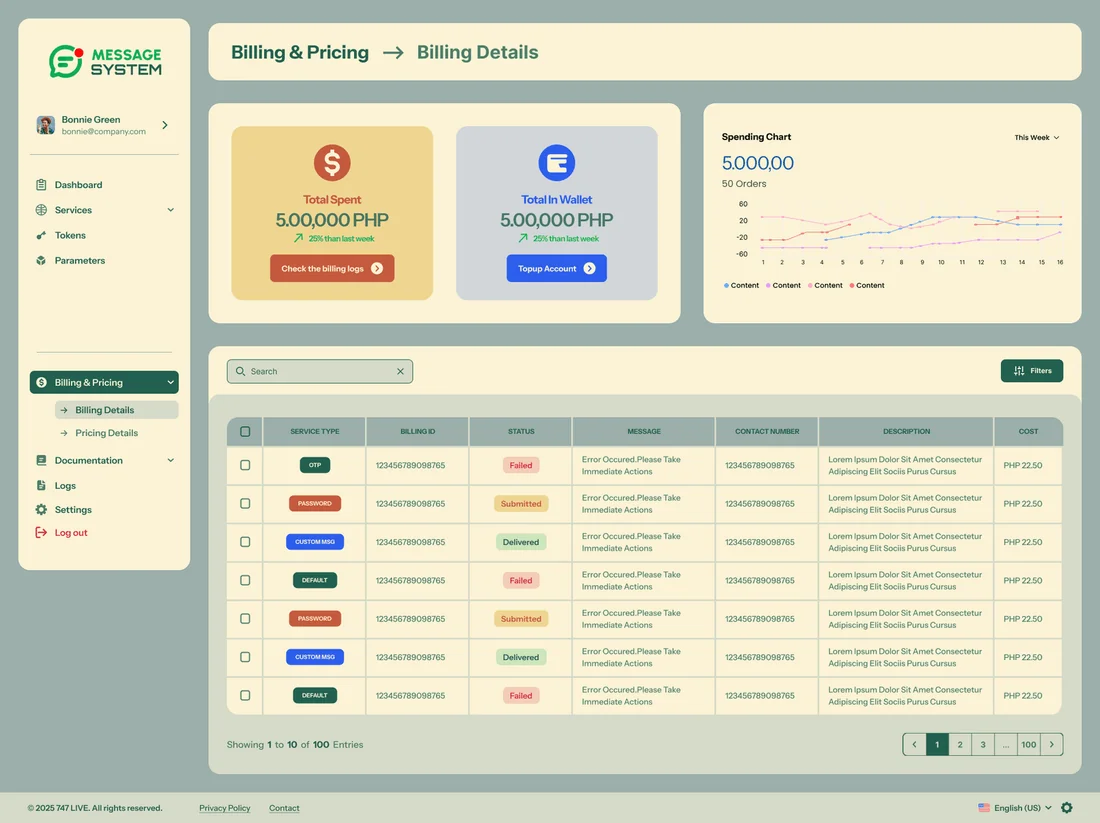Click the Tokens key icon
The image size is (1100, 823).
(x=41, y=235)
